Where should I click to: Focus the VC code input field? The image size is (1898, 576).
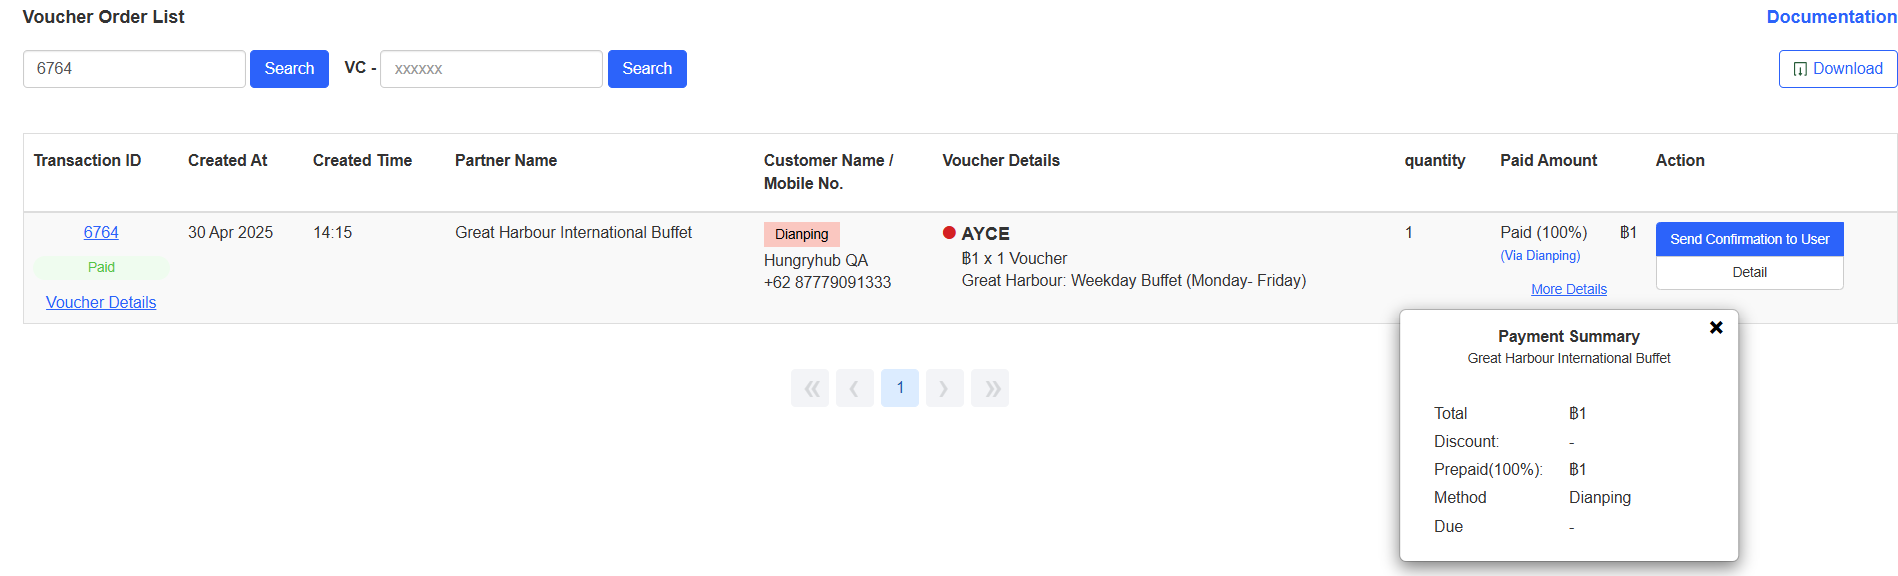[491, 69]
